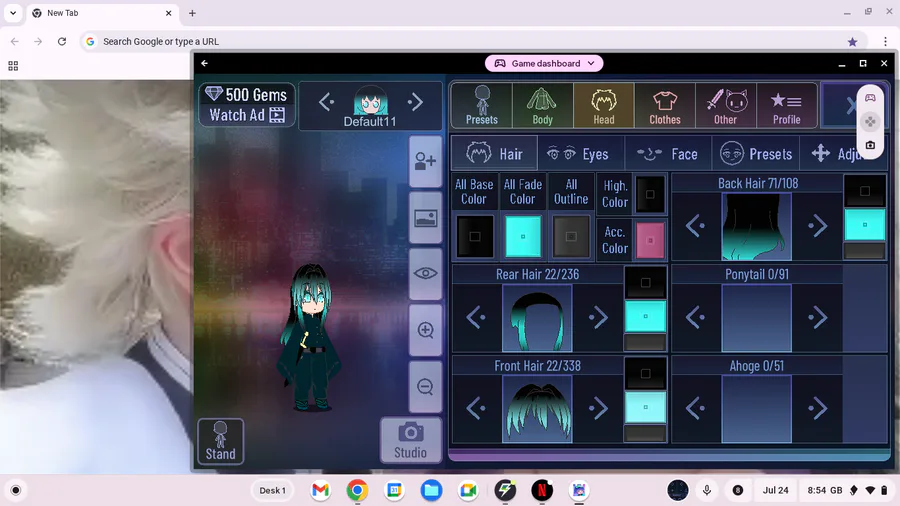Screen dimensions: 900x506
Task: Pick the All Outline gray swatch
Action: pos(571,236)
